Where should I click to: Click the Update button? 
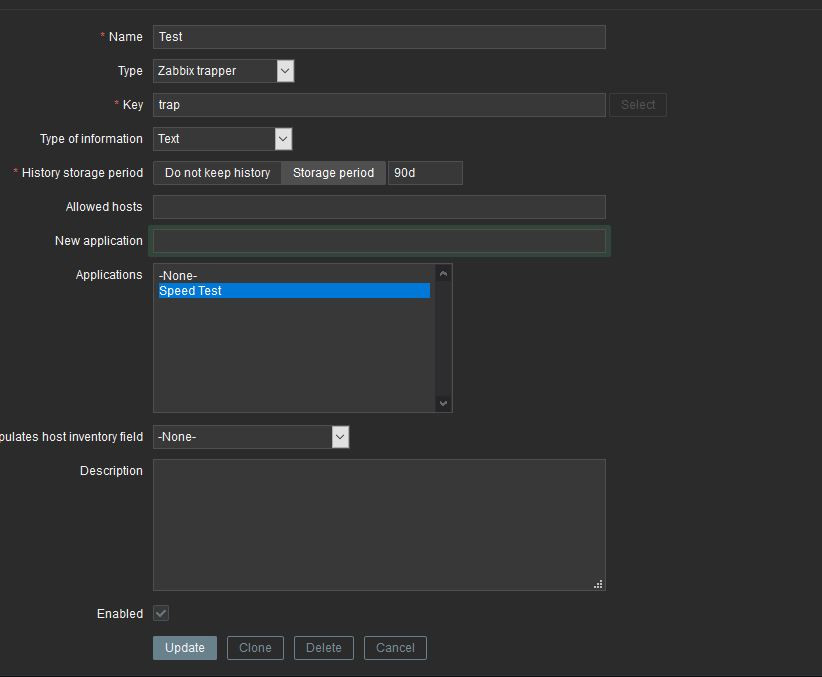tap(185, 648)
